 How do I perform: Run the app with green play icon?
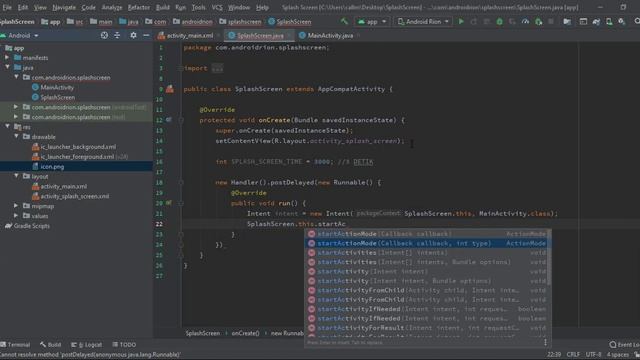pyautogui.click(x=461, y=21)
